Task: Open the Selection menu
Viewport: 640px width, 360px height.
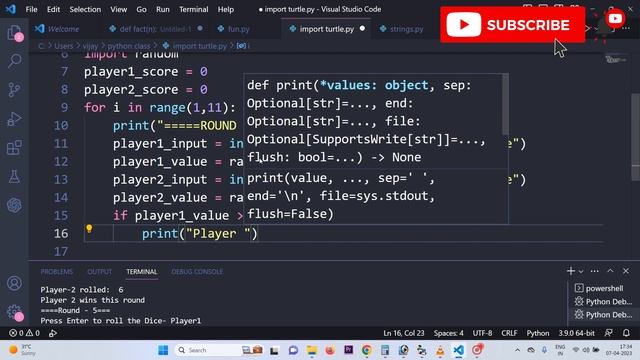Action: (x=85, y=9)
